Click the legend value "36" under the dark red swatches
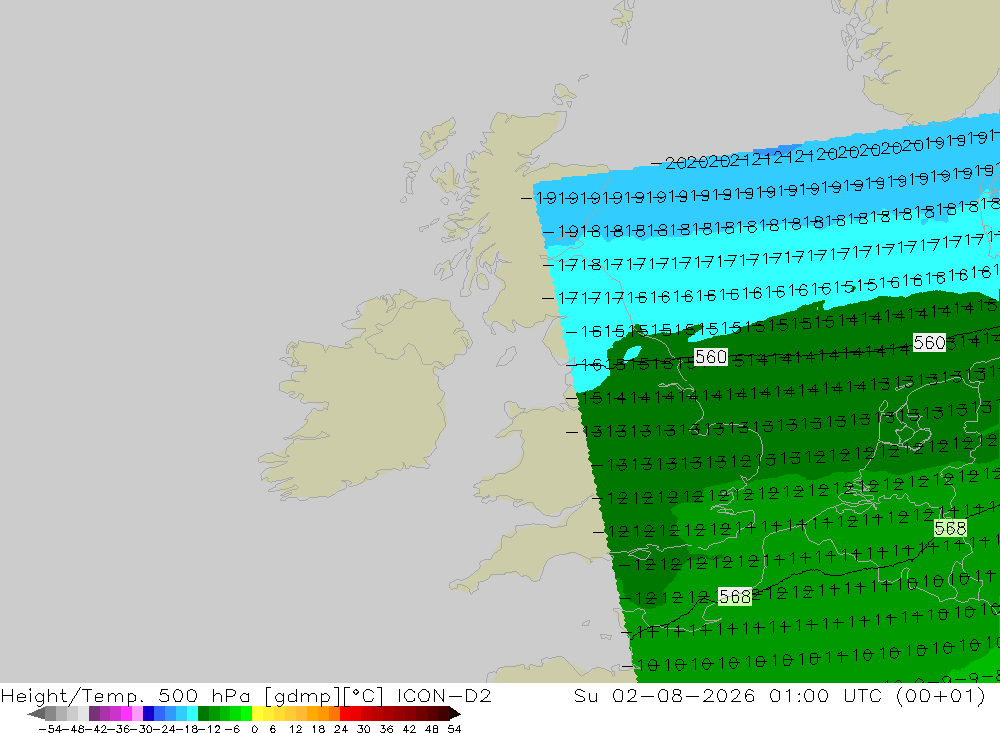Screen dimensions: 1000x733 pos(386,729)
